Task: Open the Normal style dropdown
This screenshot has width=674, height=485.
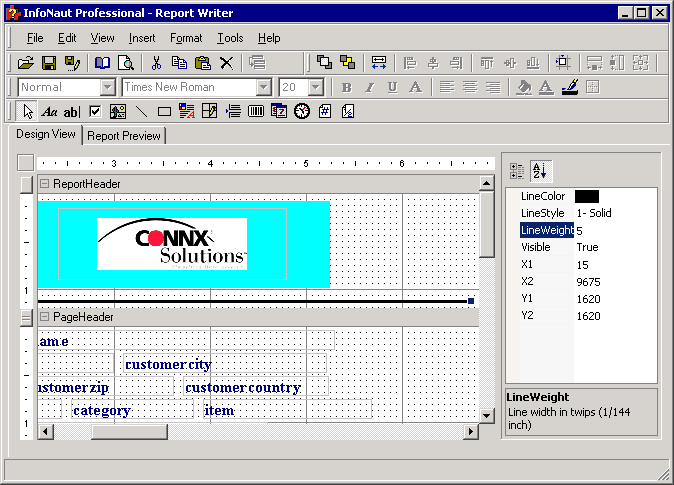Action: (x=107, y=87)
